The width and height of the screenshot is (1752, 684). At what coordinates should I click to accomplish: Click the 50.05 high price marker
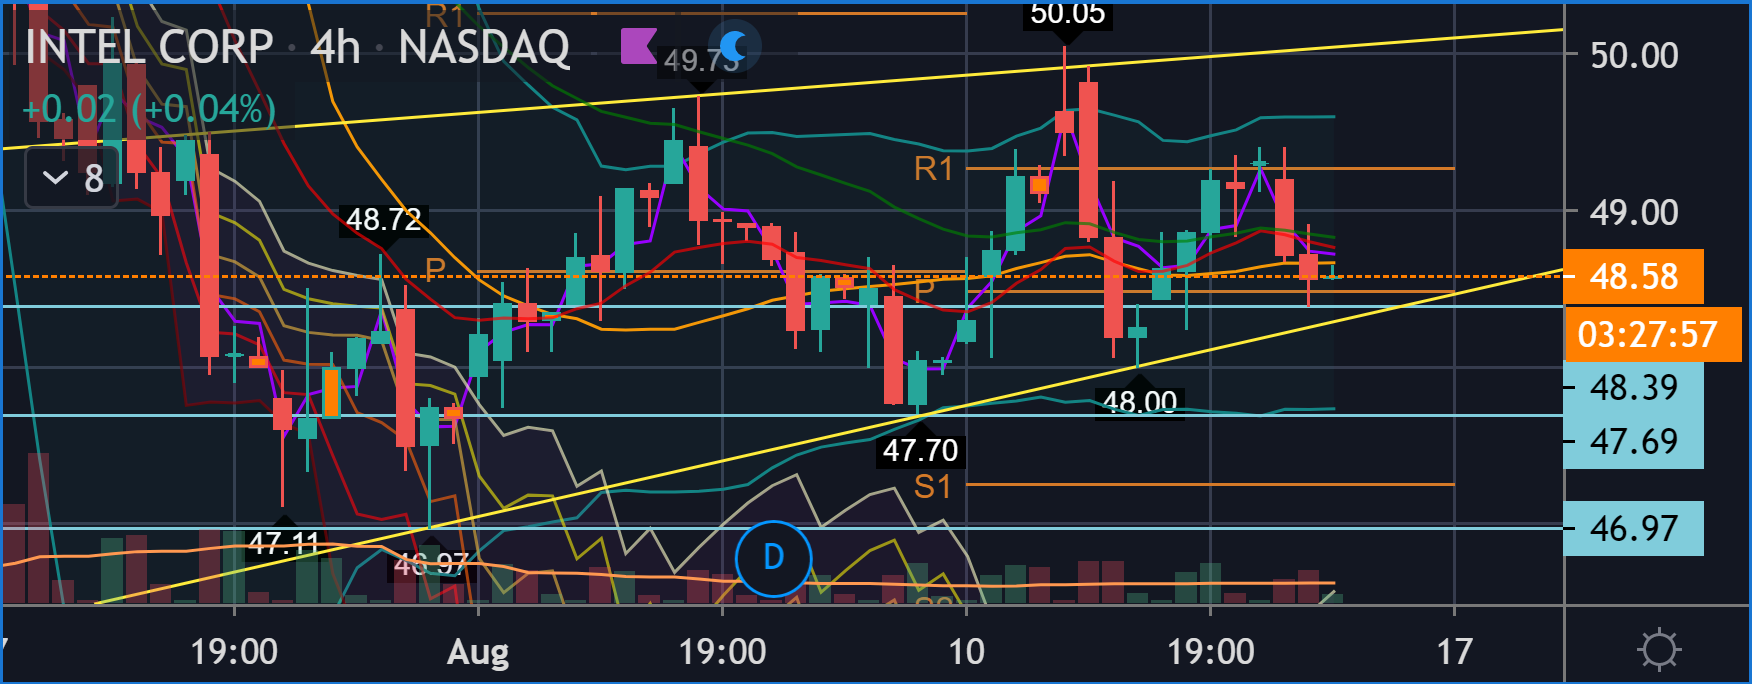(x=1067, y=14)
